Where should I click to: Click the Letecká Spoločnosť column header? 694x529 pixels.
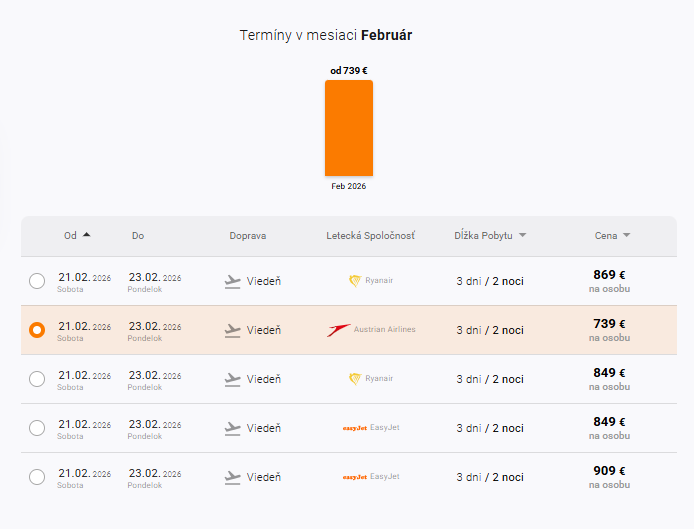coord(370,236)
